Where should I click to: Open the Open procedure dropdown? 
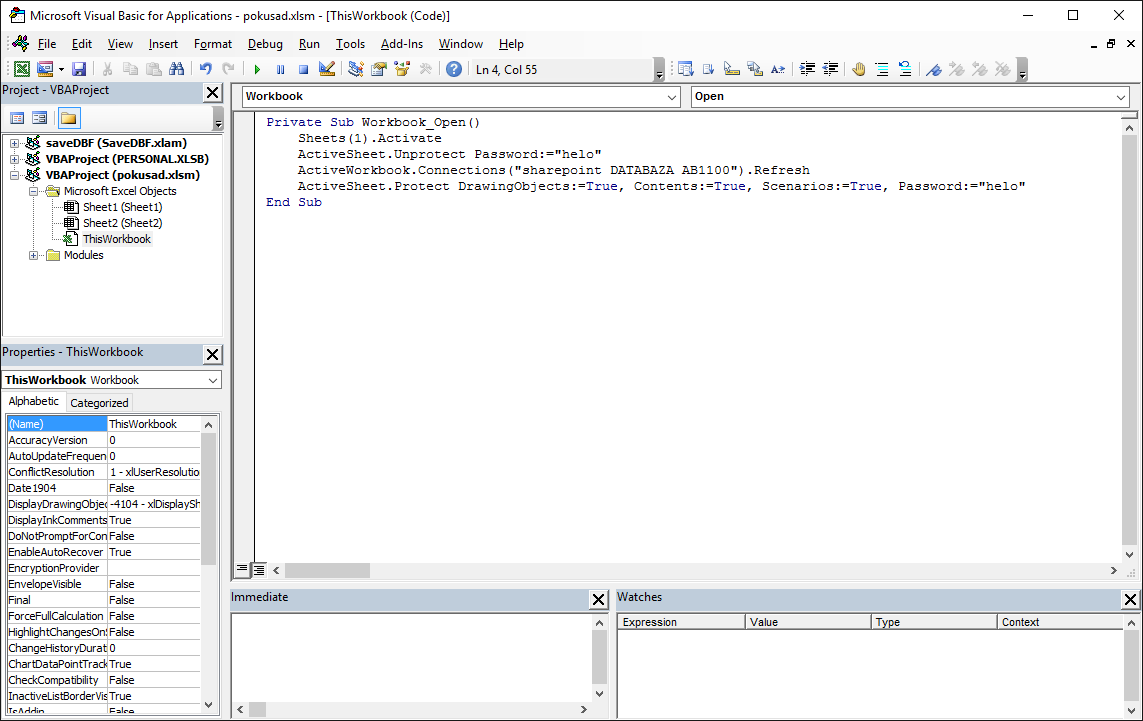[x=1121, y=97]
